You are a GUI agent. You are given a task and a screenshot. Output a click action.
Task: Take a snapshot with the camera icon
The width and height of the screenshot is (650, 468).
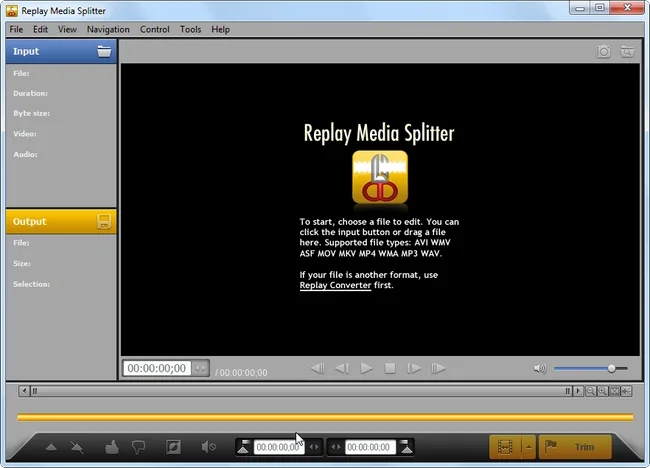tap(603, 51)
